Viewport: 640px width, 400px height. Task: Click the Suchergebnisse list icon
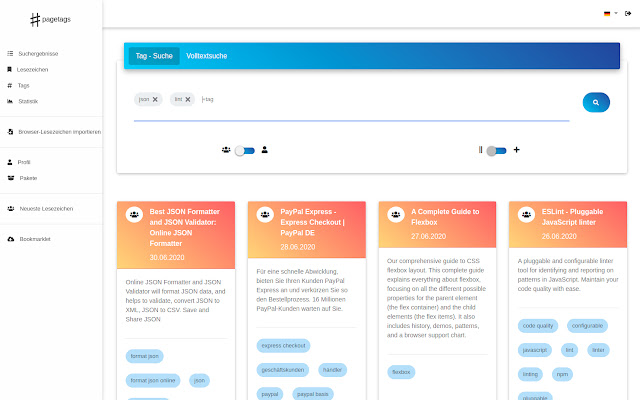tap(10, 53)
